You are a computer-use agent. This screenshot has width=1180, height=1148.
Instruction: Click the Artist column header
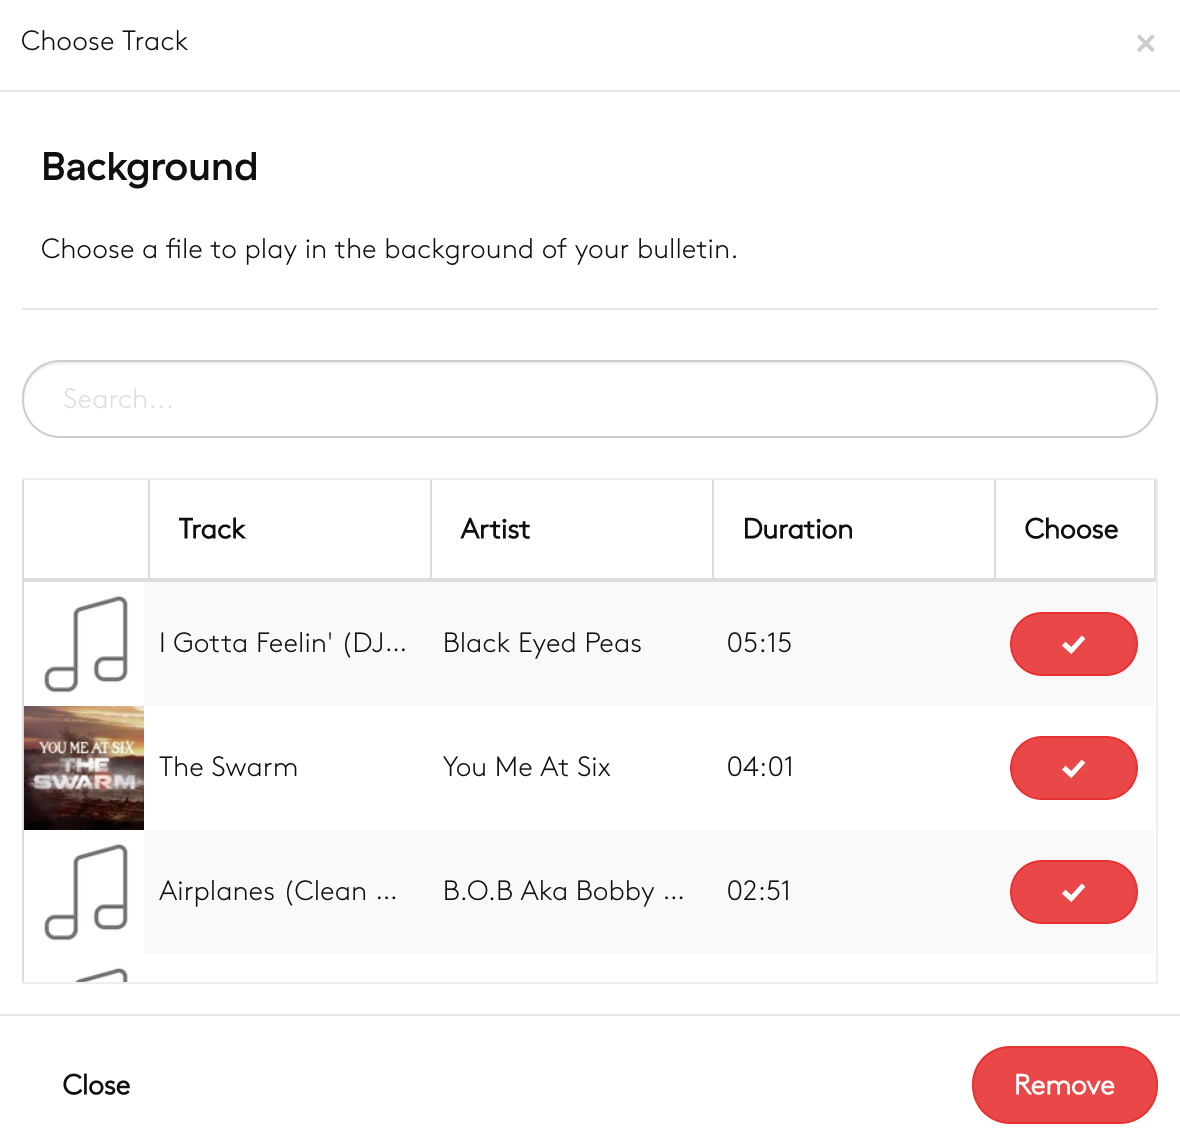pyautogui.click(x=495, y=529)
